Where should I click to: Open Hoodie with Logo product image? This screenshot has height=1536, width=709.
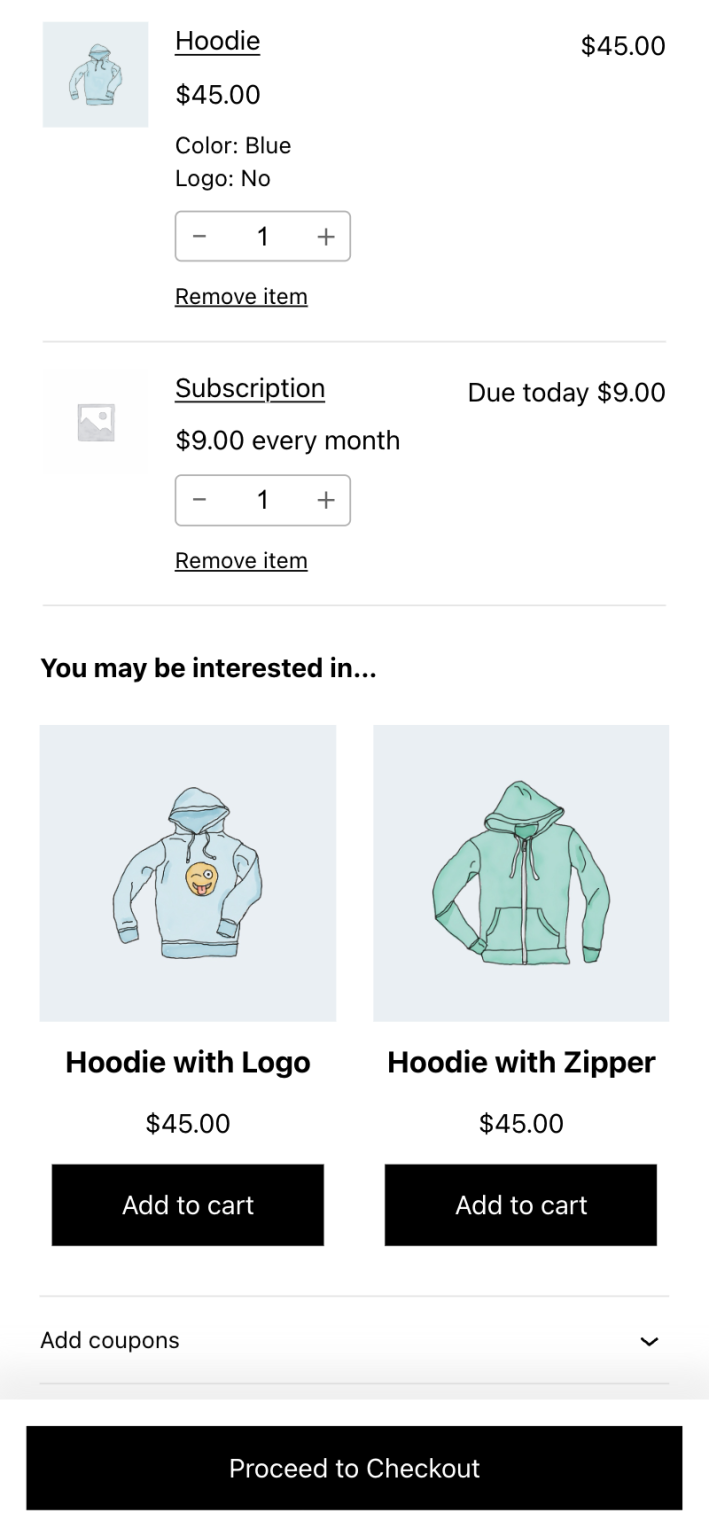(x=188, y=873)
